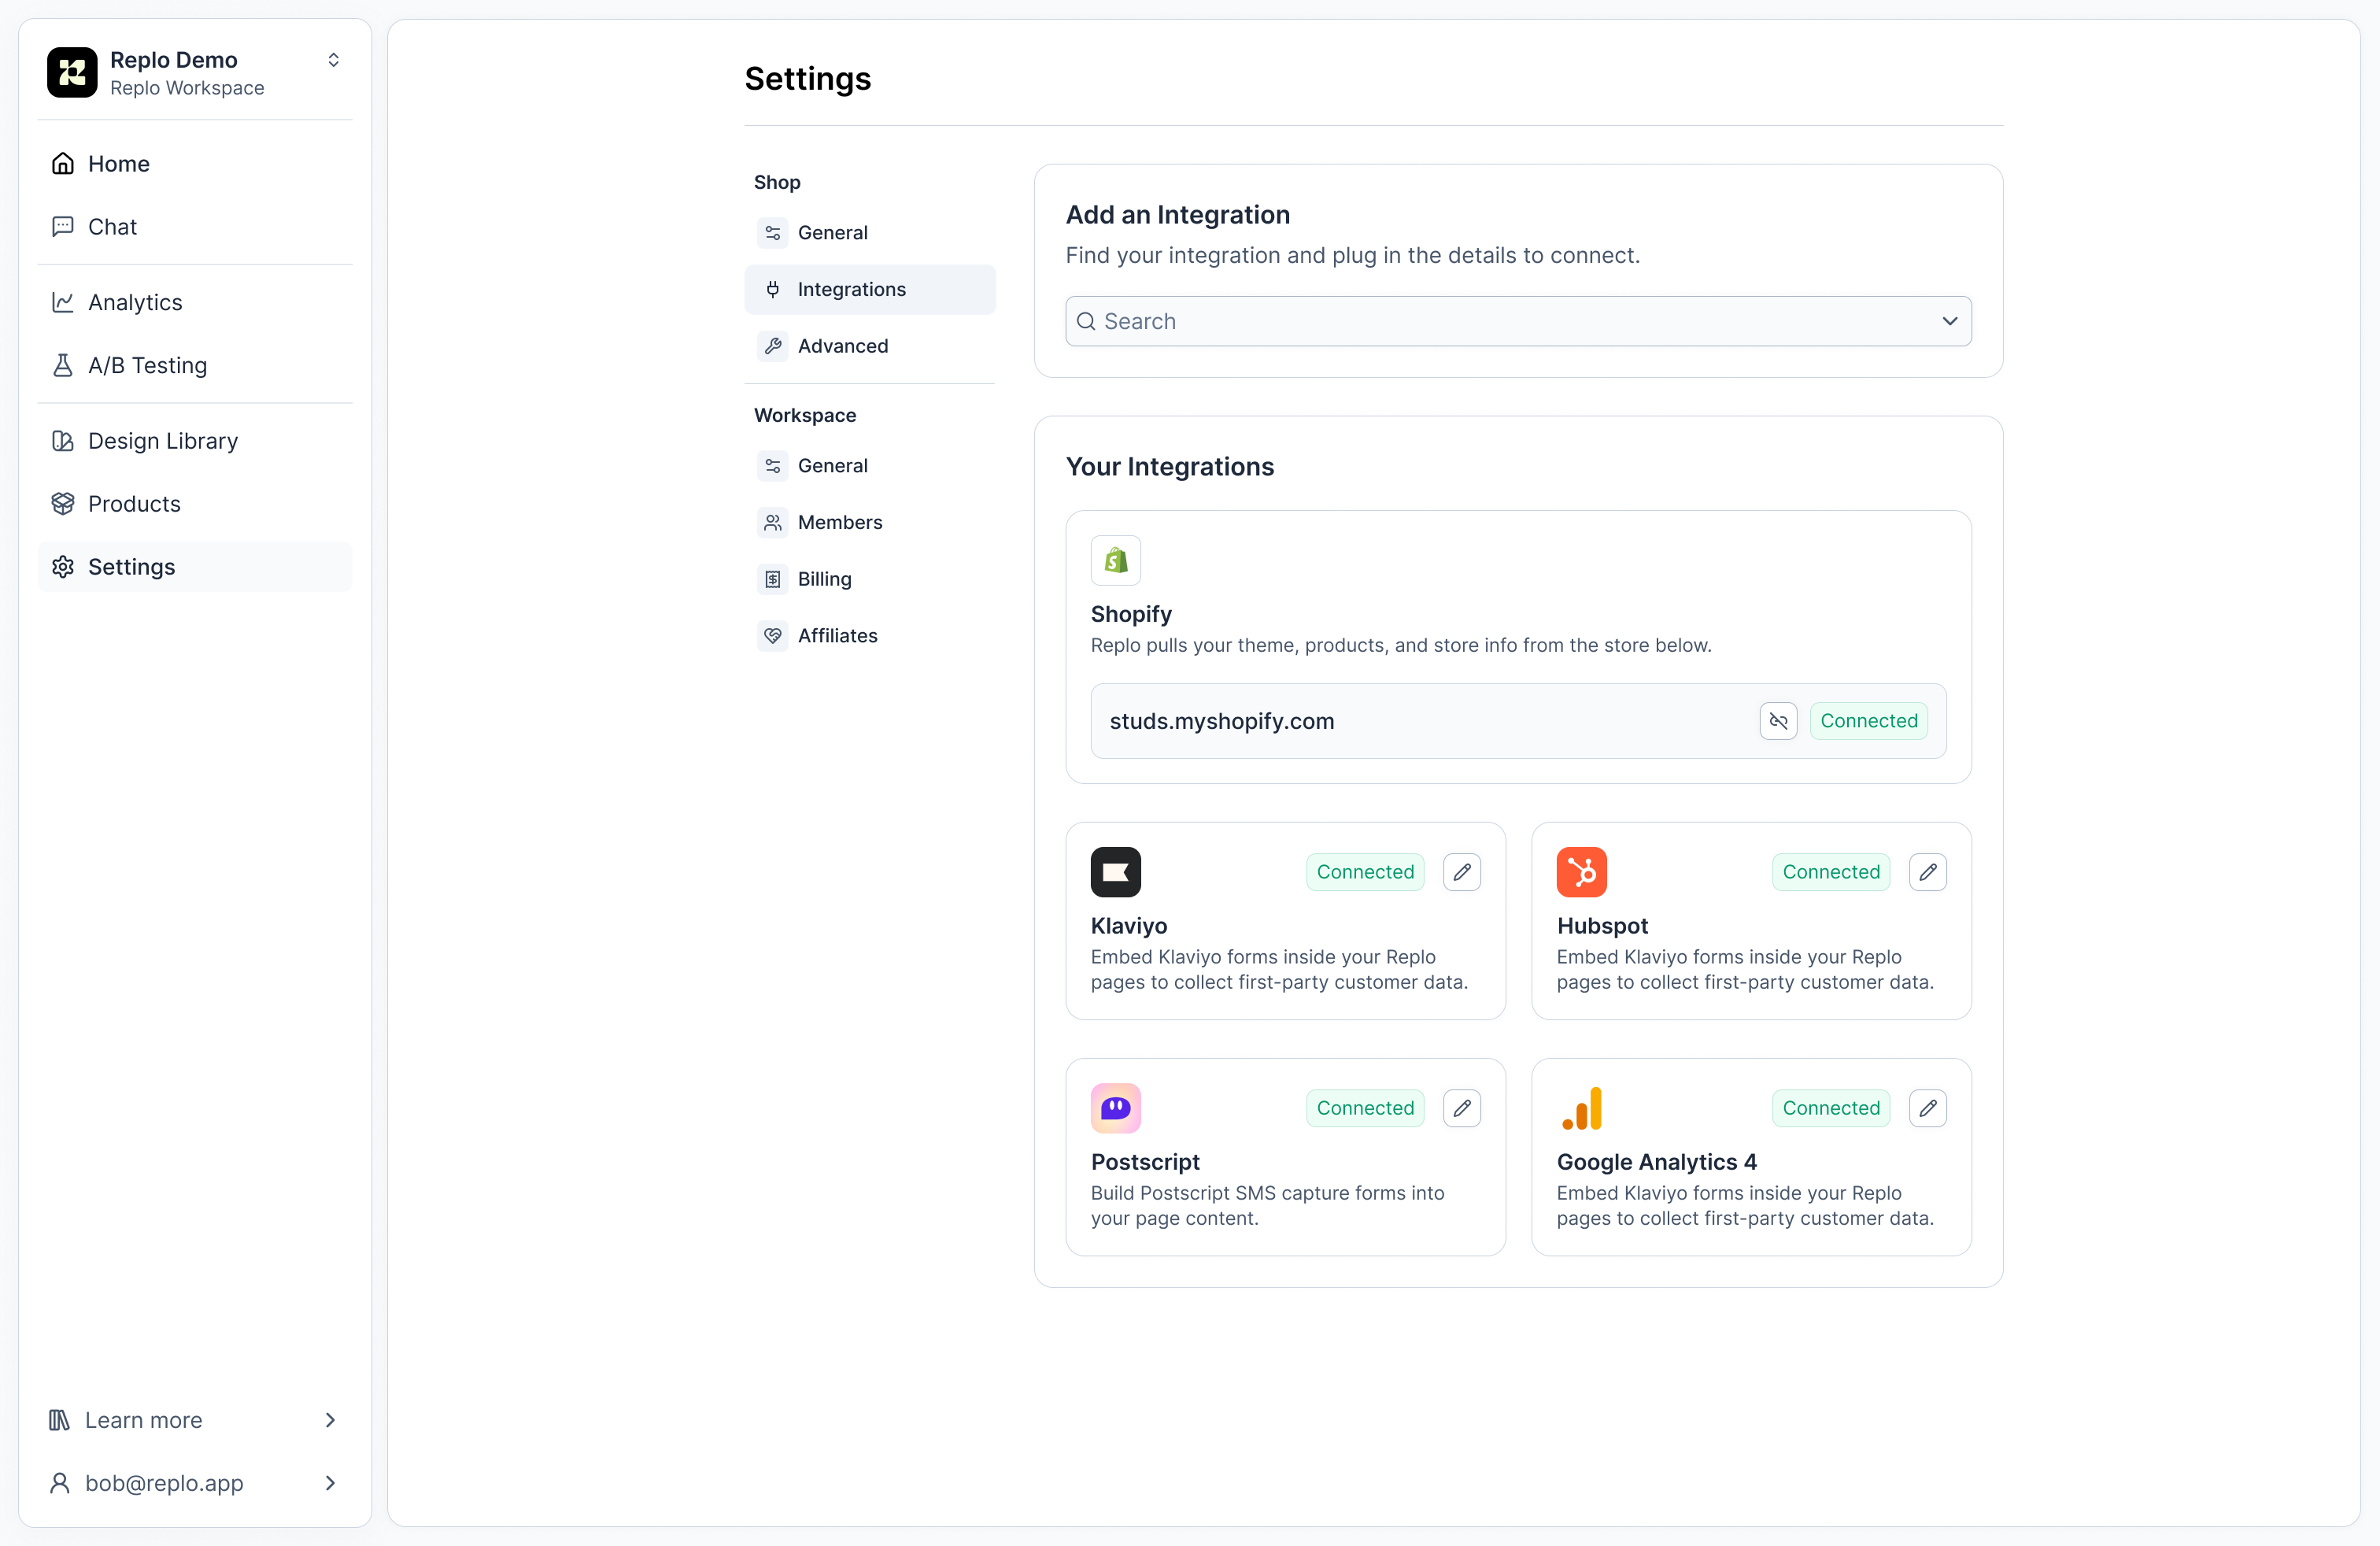Click the Klaviyo logo icon

click(x=1115, y=871)
